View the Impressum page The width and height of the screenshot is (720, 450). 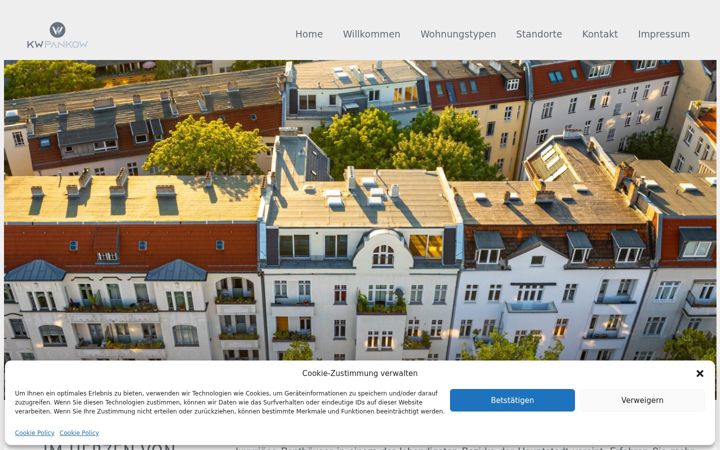pos(664,34)
